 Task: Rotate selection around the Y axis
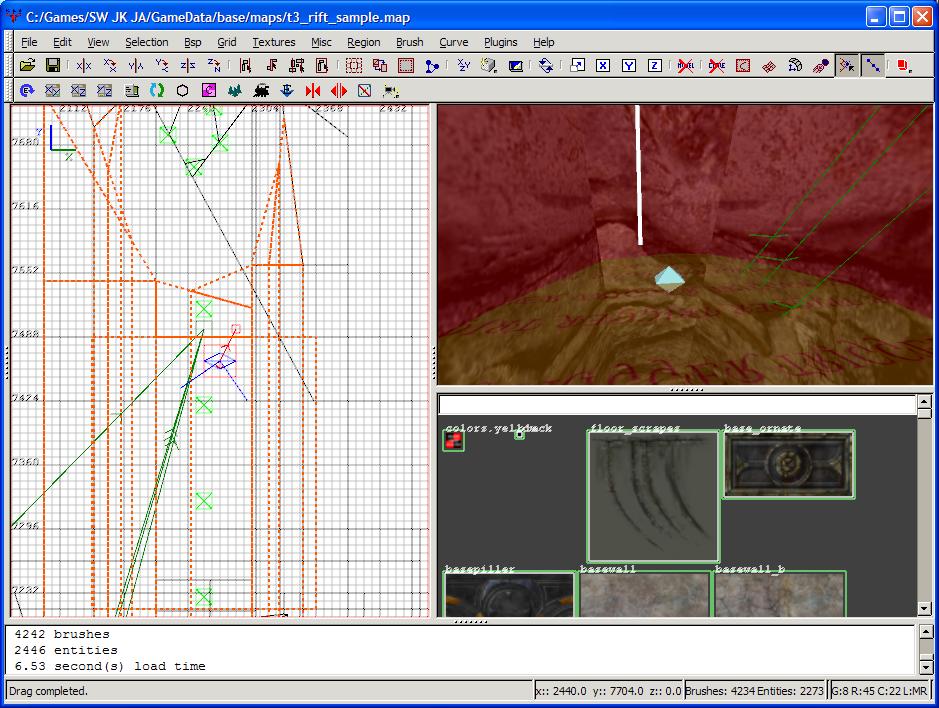pyautogui.click(x=162, y=65)
